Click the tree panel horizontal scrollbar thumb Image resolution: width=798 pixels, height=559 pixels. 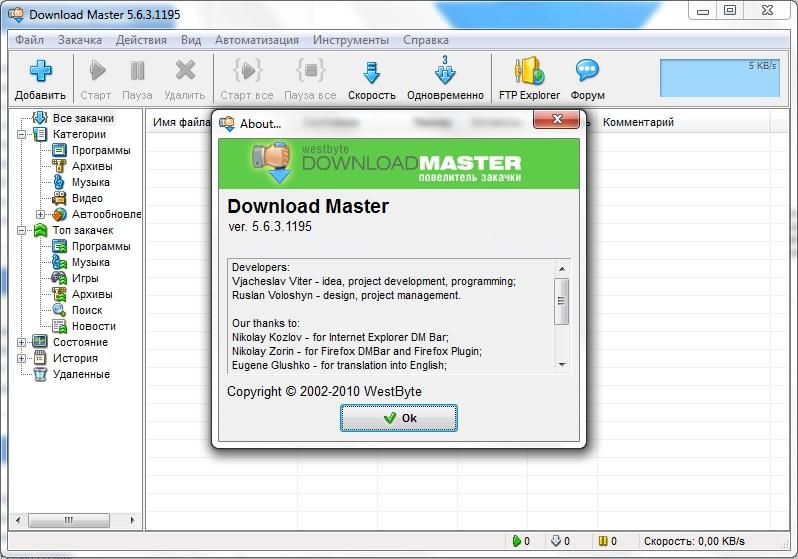pyautogui.click(x=69, y=520)
